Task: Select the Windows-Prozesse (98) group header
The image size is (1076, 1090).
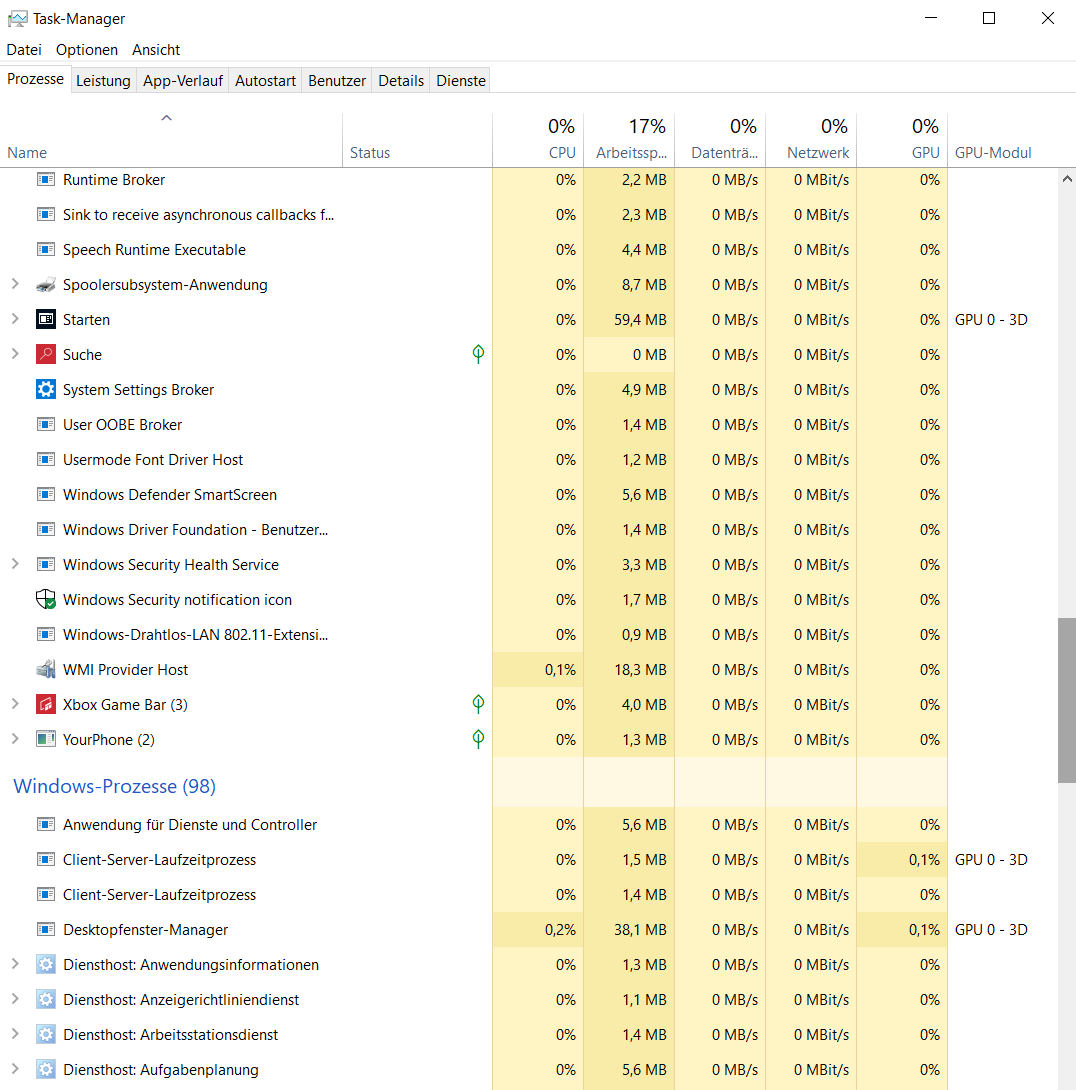Action: click(x=115, y=786)
